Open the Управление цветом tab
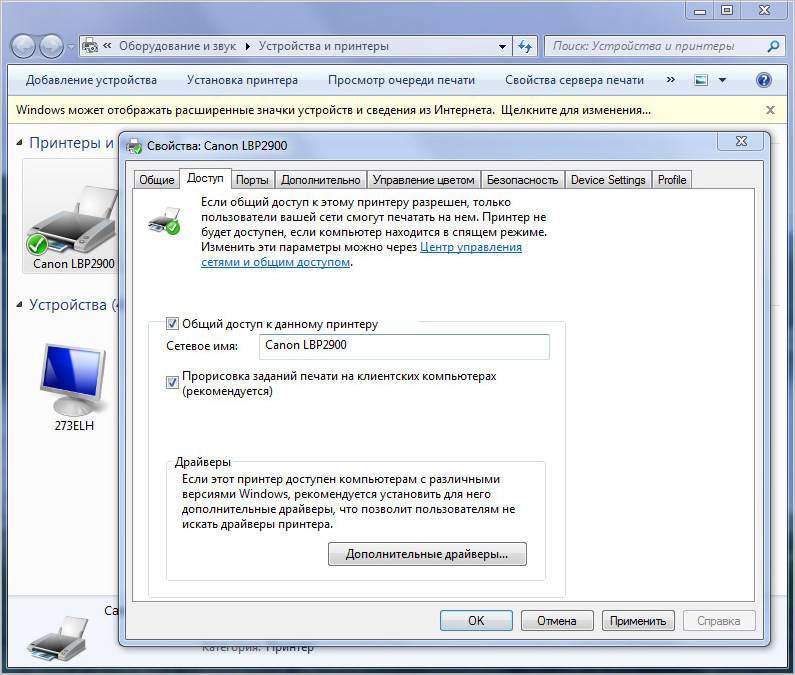The height and width of the screenshot is (675, 795). pyautogui.click(x=423, y=180)
